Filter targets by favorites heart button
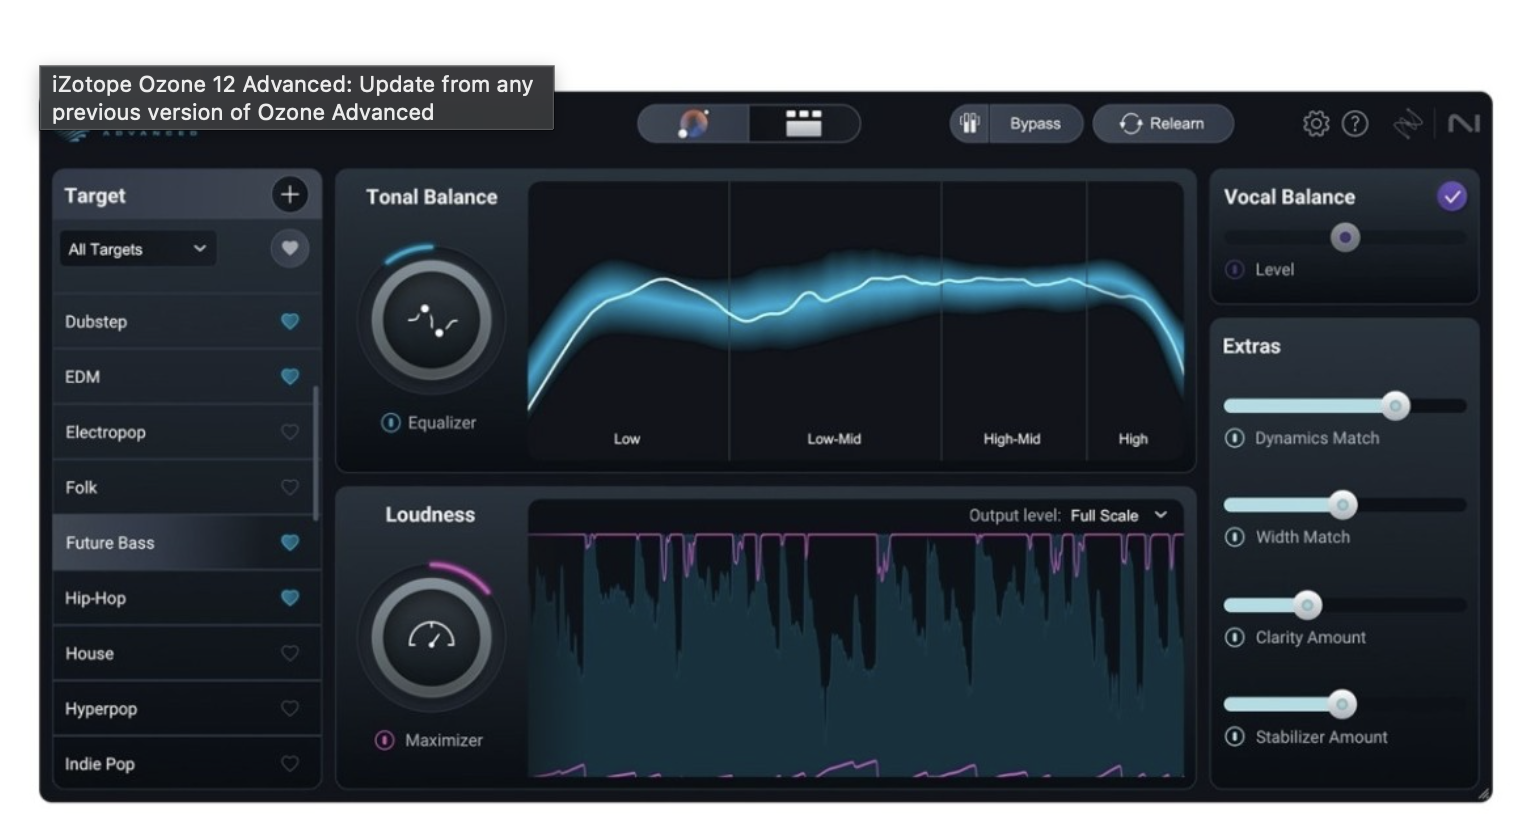Image resolution: width=1526 pixels, height=830 pixels. pos(290,248)
